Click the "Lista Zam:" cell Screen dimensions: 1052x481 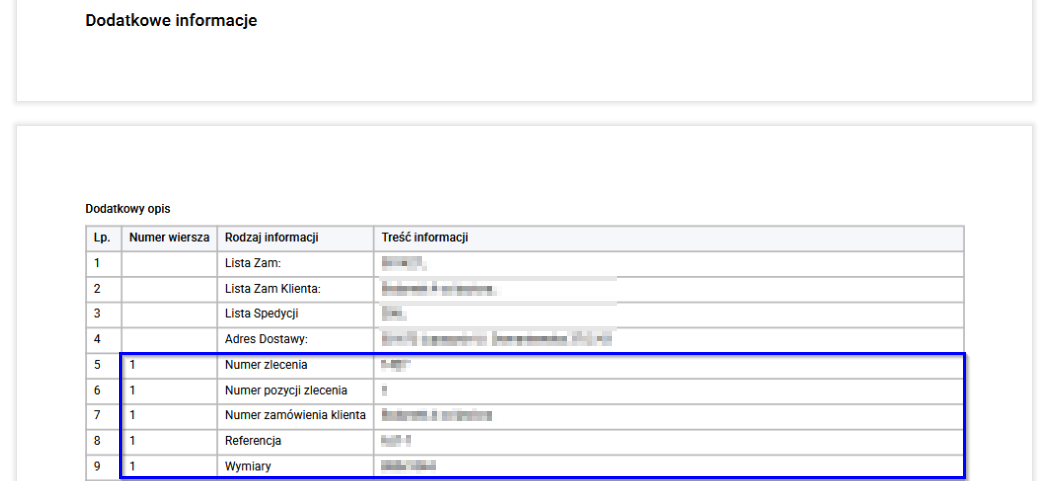point(295,264)
